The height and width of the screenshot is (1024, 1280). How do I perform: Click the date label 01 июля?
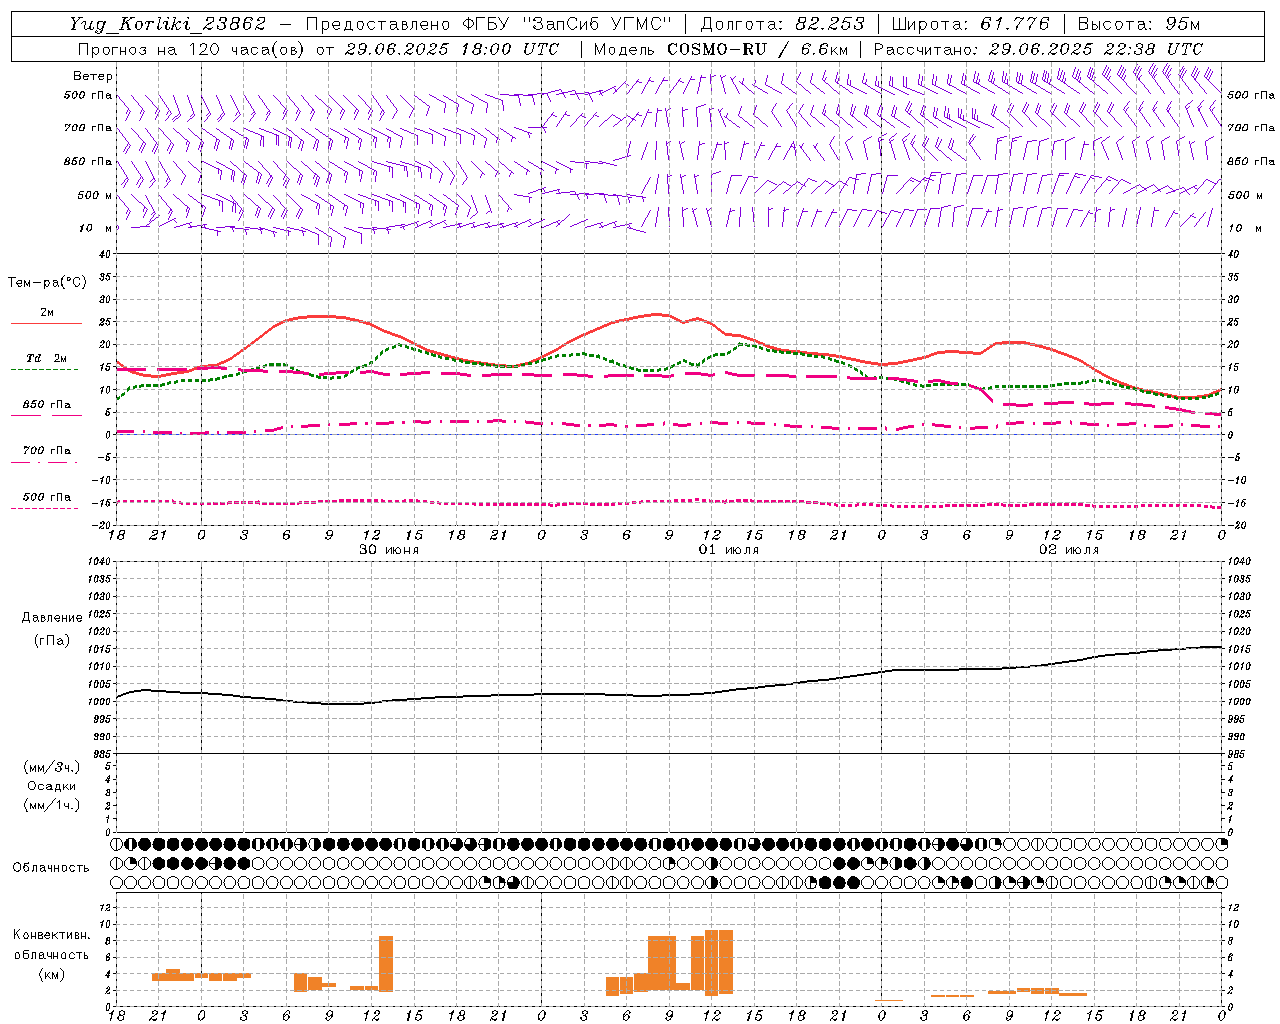(729, 550)
